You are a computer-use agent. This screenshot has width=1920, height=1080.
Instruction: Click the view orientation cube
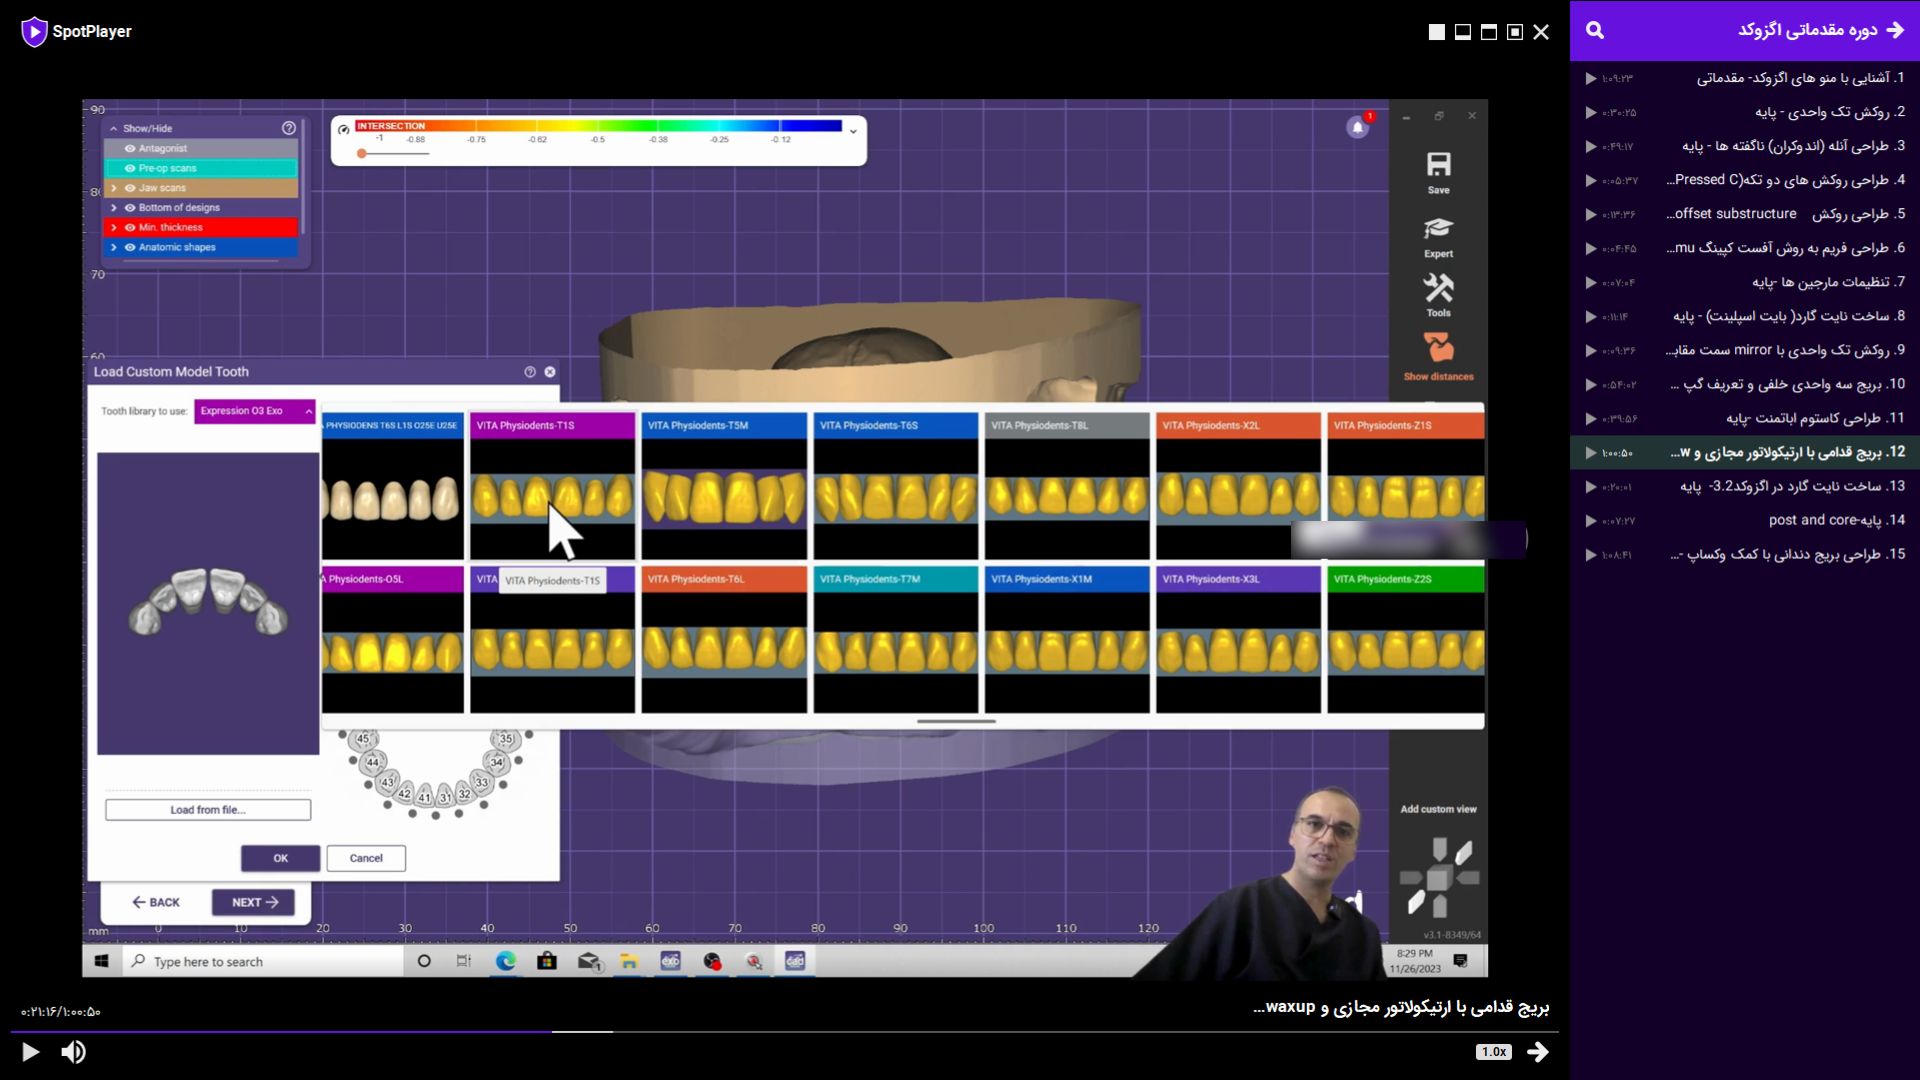click(x=1439, y=878)
